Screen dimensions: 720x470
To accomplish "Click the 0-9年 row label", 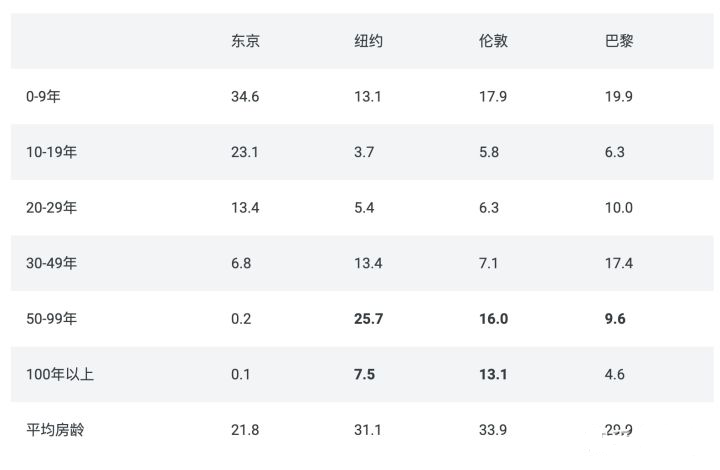I will tap(43, 96).
